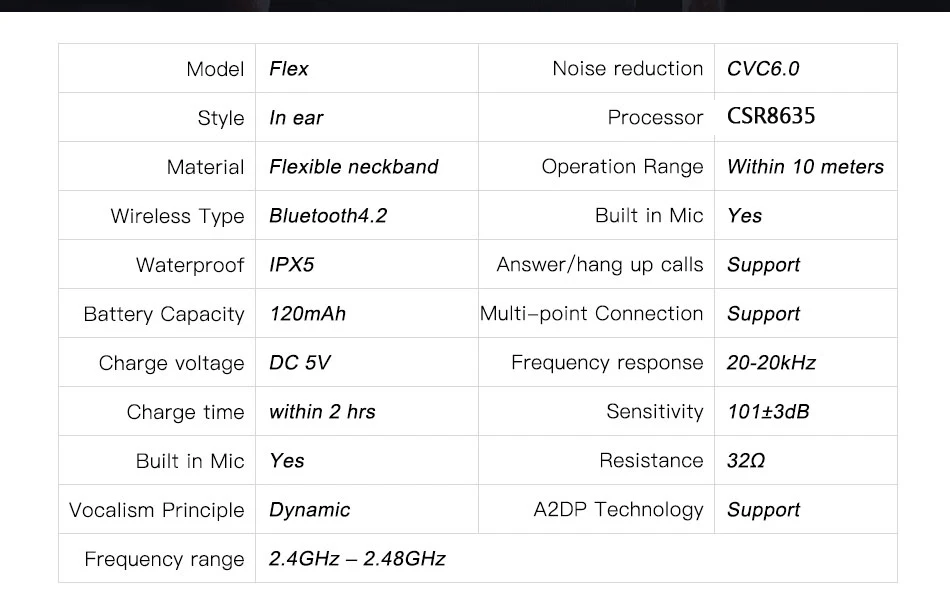This screenshot has width=950, height=592.
Task: Select the DC 5V charge voltage
Action: click(299, 363)
